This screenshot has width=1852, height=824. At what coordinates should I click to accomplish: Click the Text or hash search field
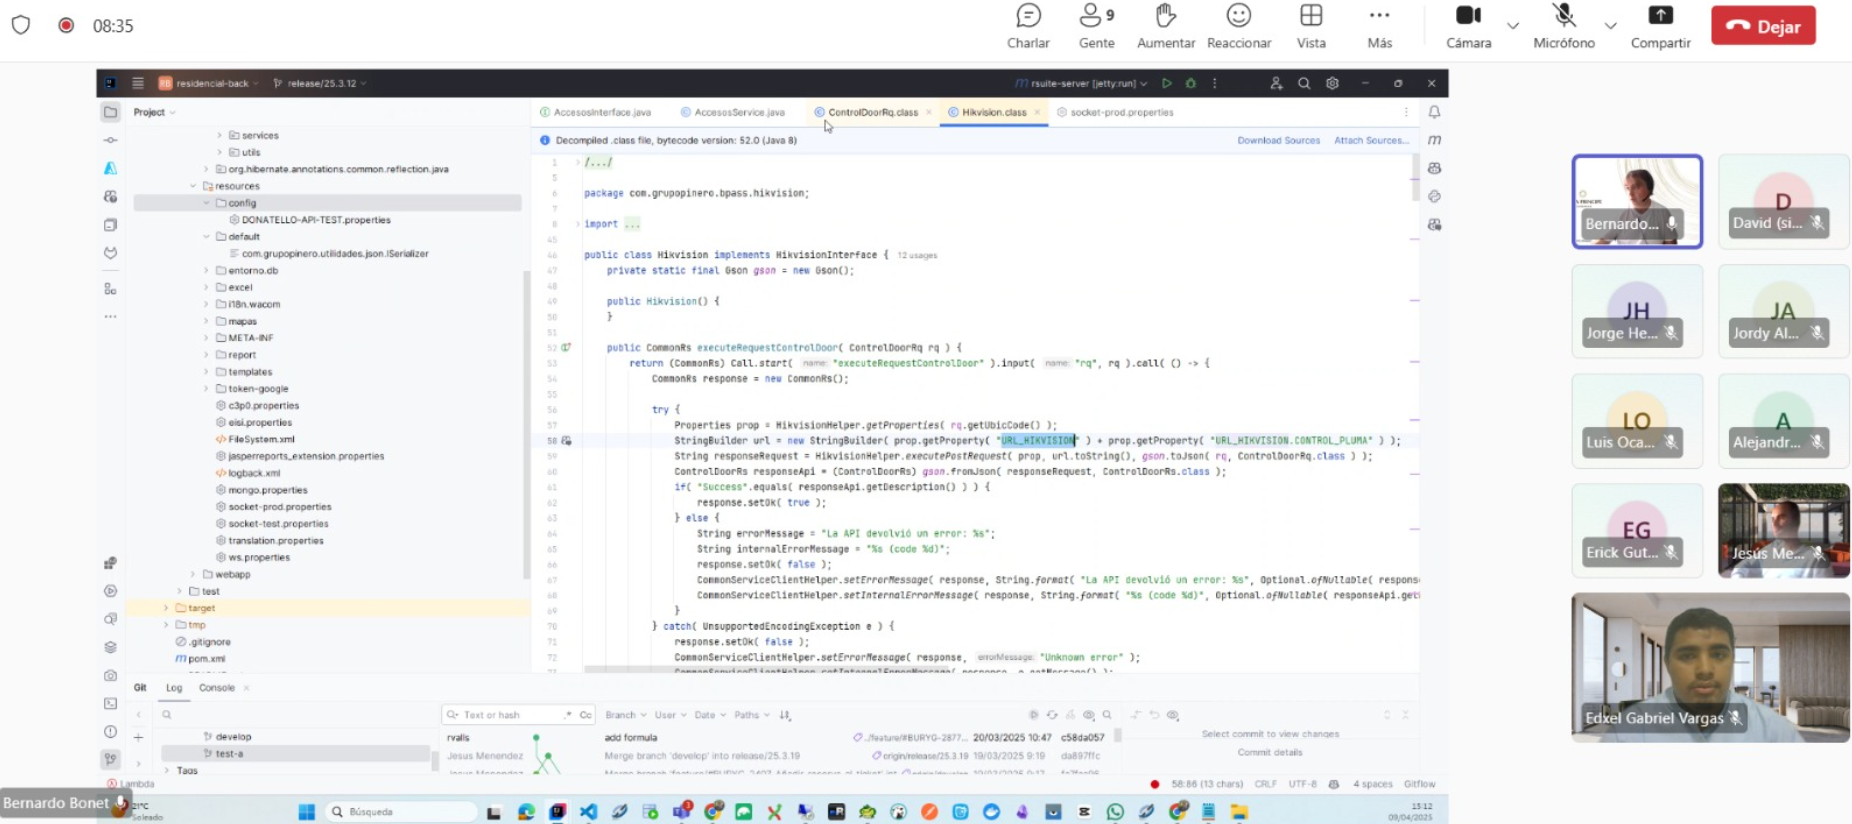pos(508,715)
